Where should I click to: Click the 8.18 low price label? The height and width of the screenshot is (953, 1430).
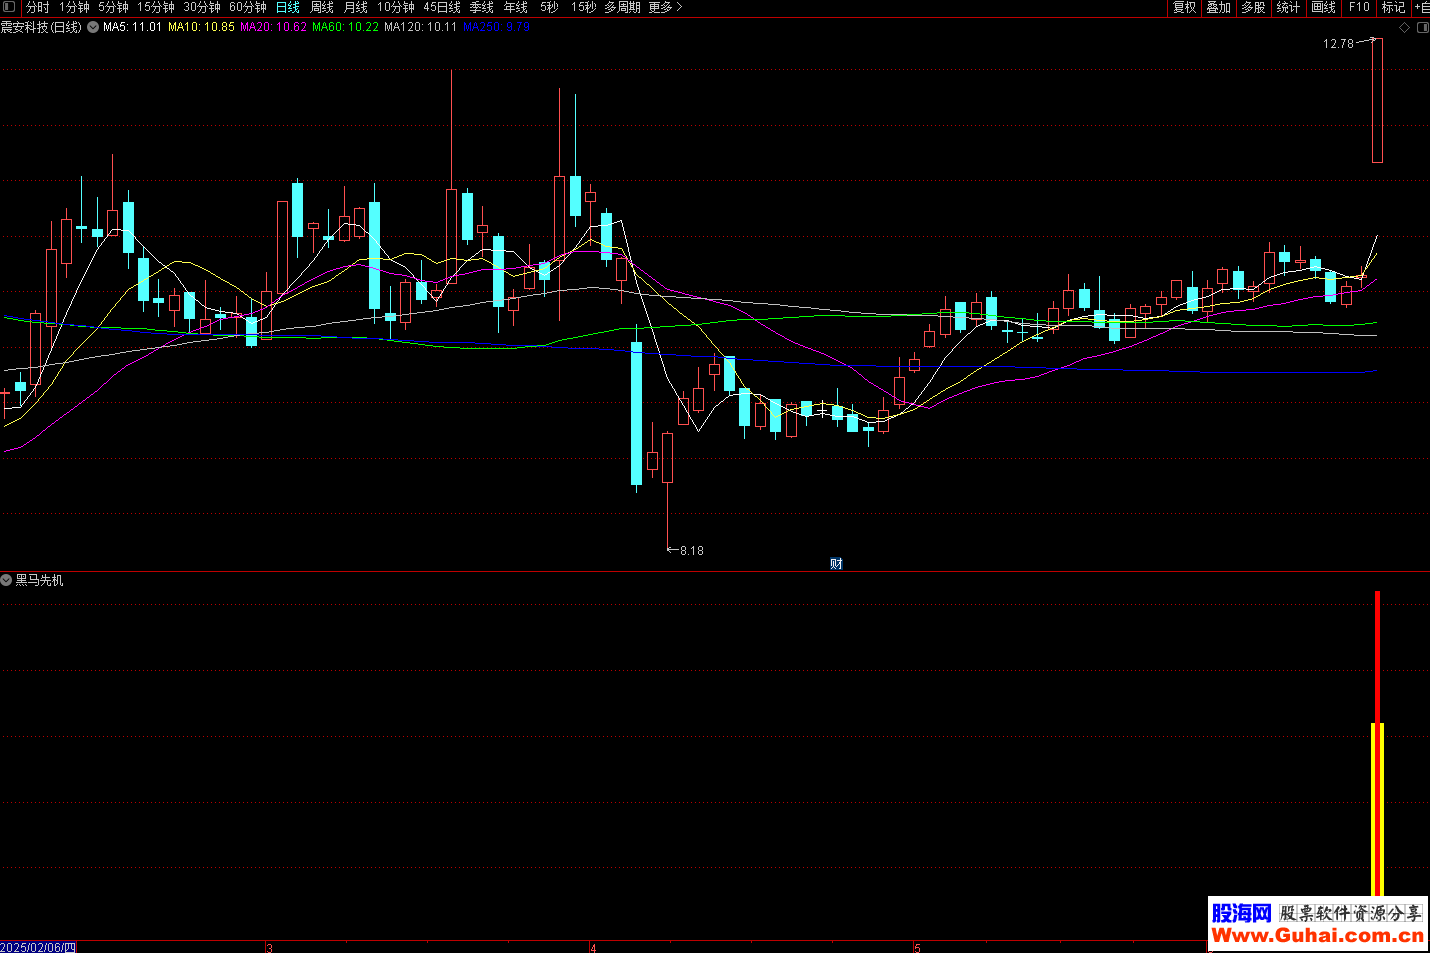pyautogui.click(x=692, y=551)
